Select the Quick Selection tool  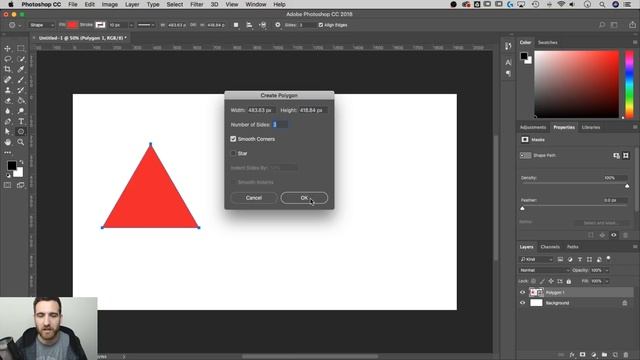click(x=21, y=59)
